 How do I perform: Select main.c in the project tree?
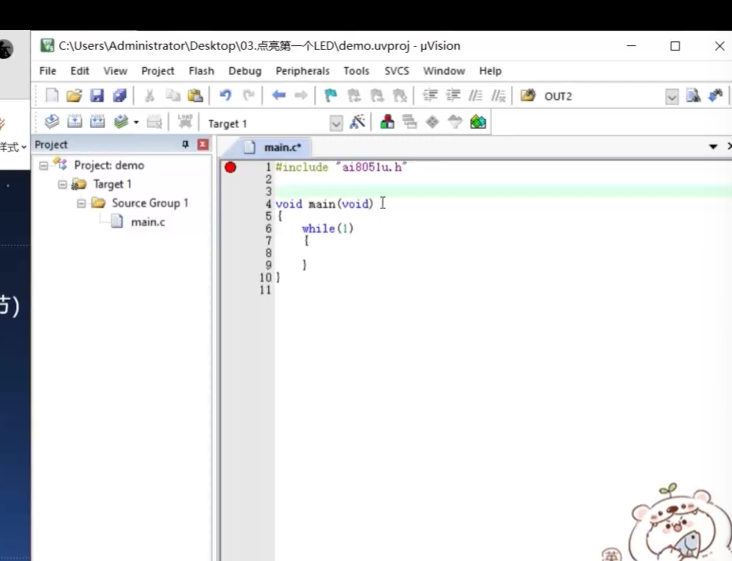[148, 222]
